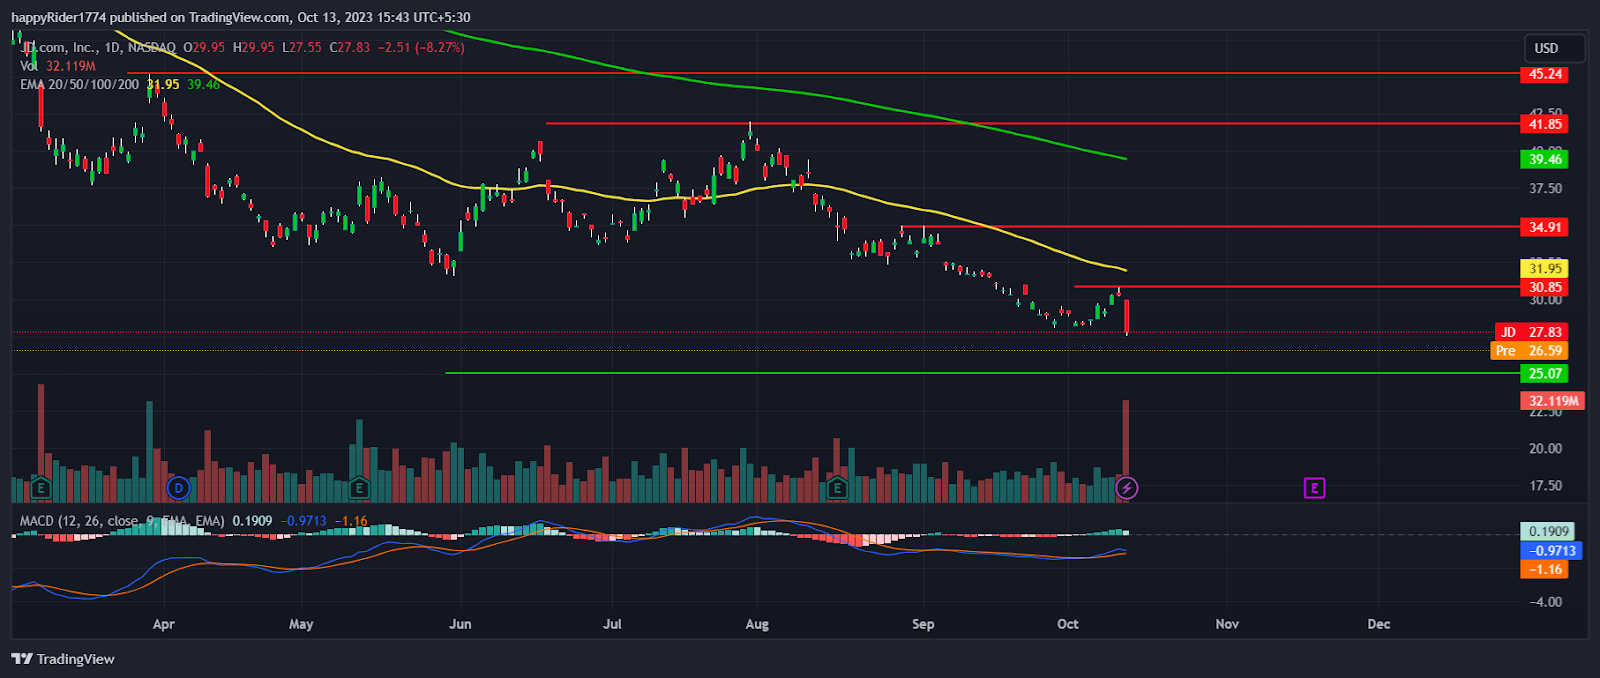The height and width of the screenshot is (678, 1600).
Task: Click the O29.95 open value in header
Action: [x=205, y=47]
